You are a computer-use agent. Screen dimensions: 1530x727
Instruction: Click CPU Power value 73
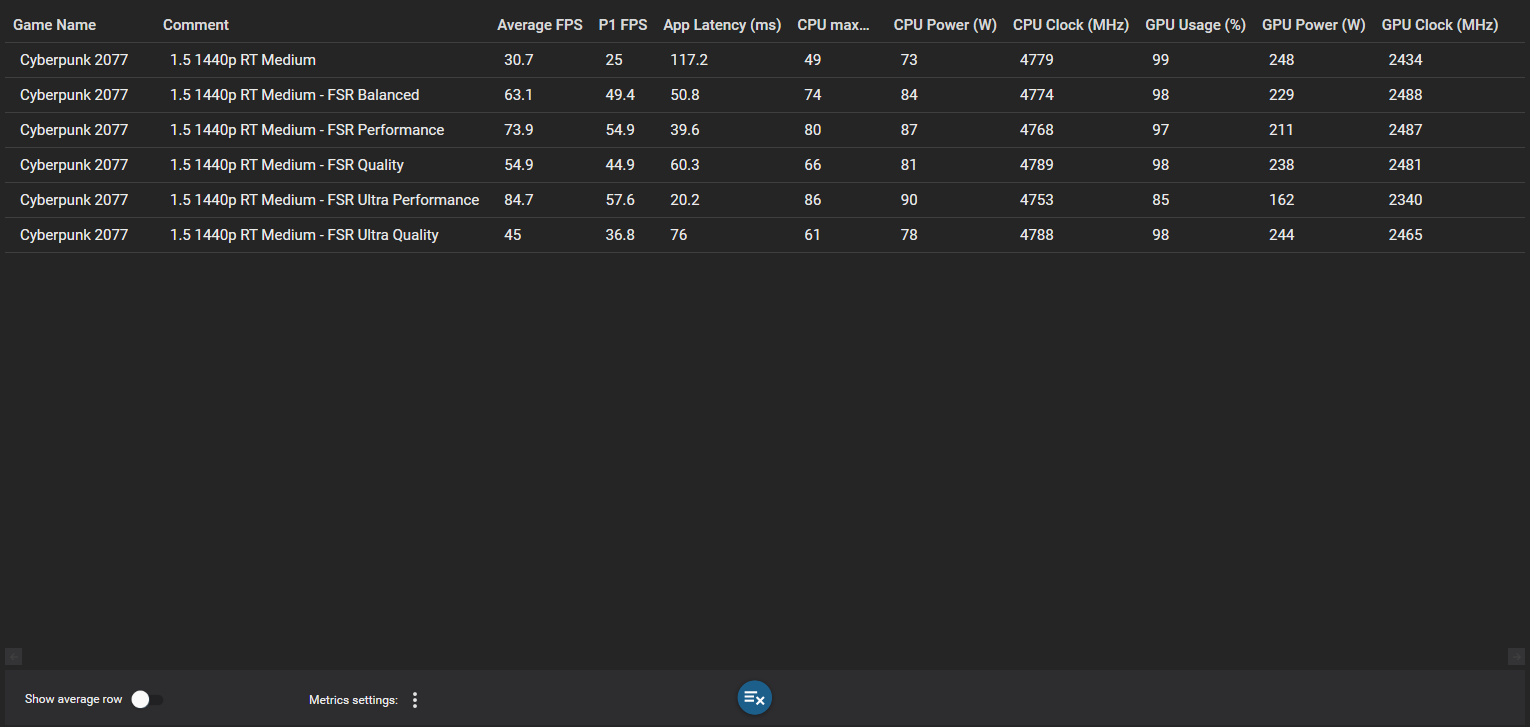point(909,60)
